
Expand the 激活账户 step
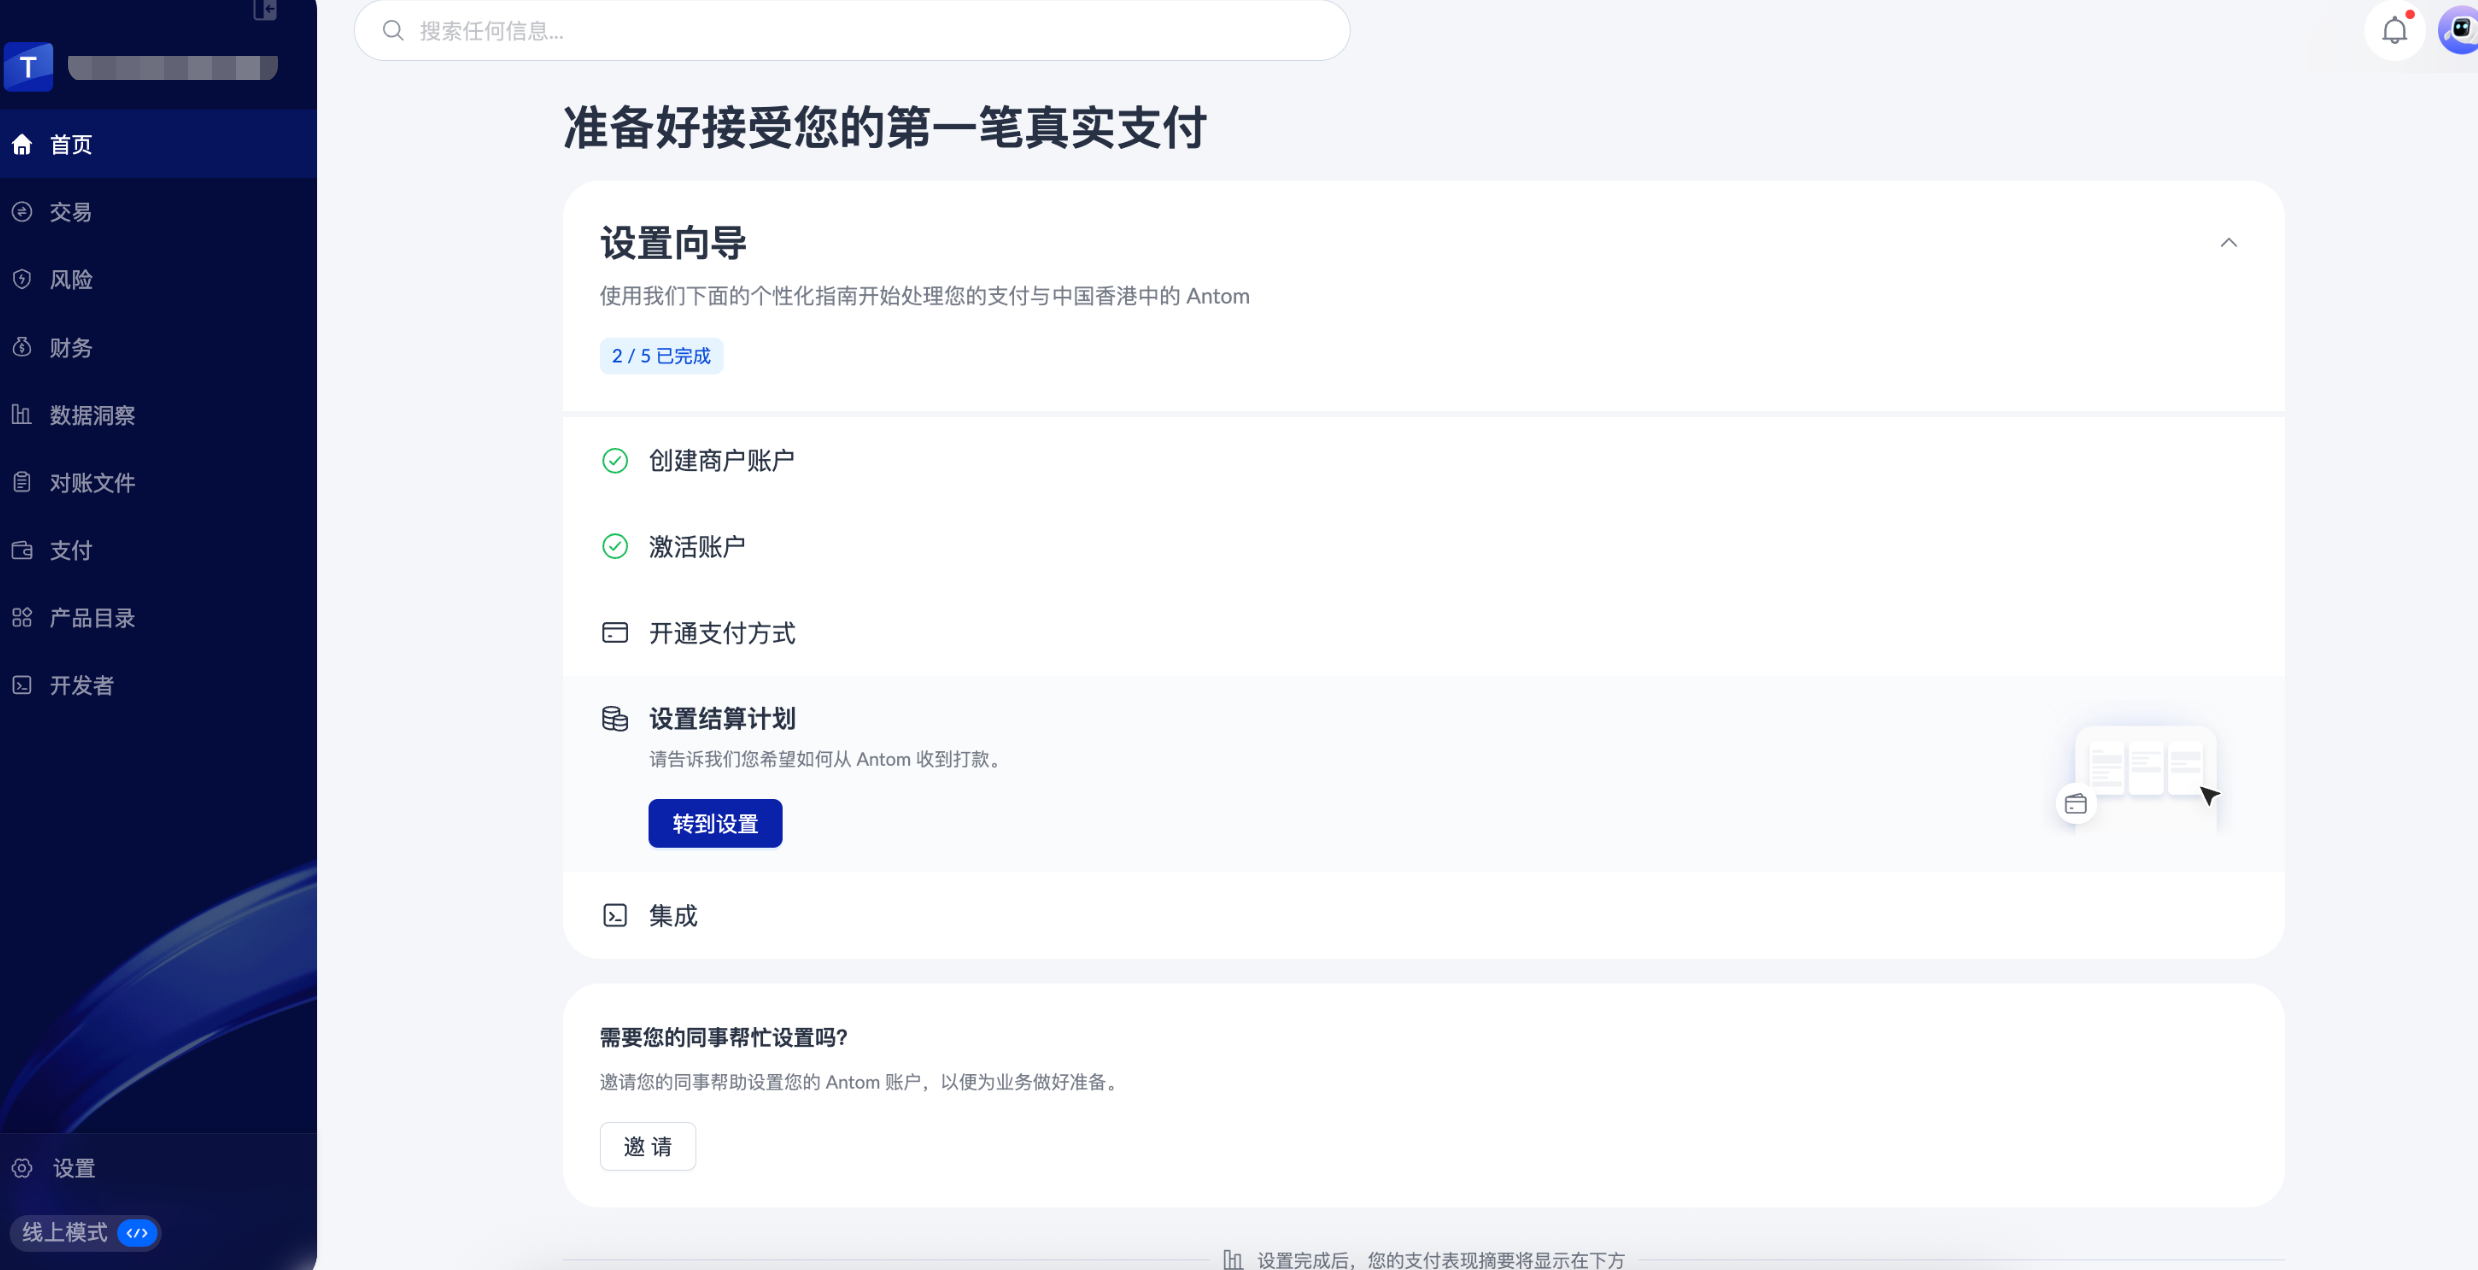1423,546
